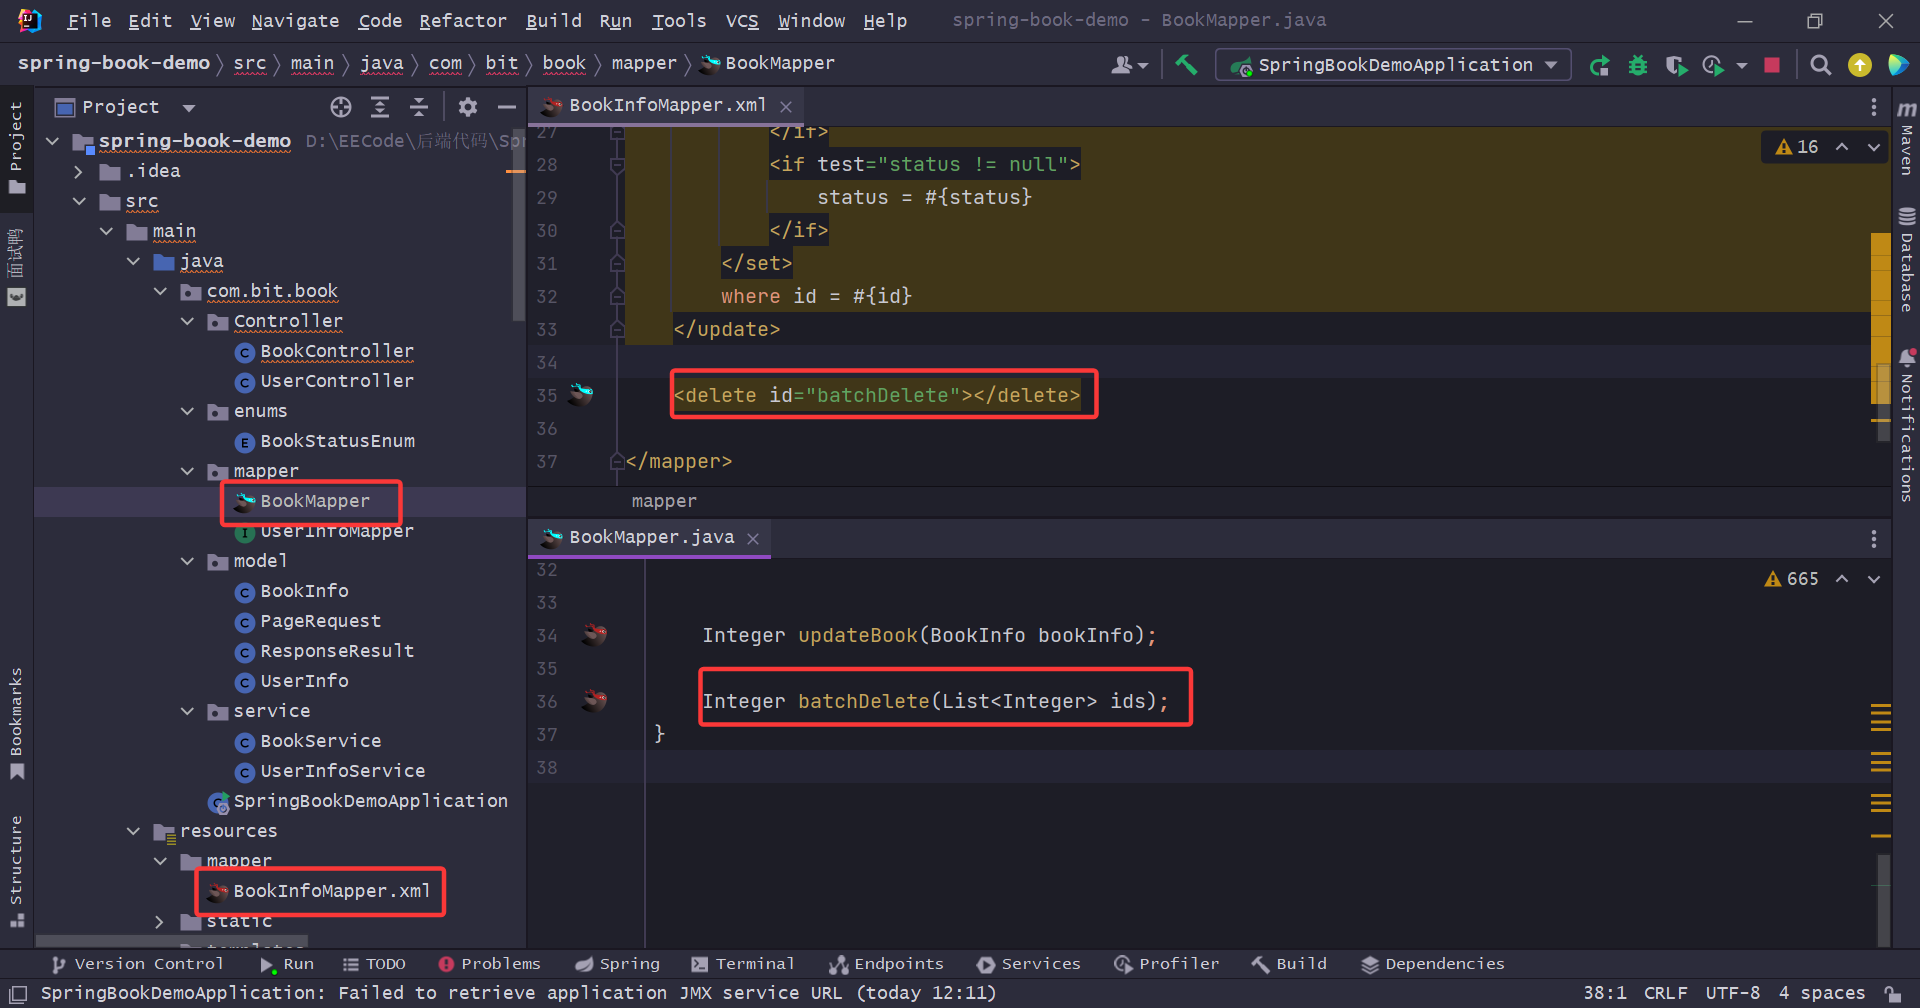Collapse the Controller package
Image resolution: width=1920 pixels, height=1008 pixels.
click(x=187, y=322)
